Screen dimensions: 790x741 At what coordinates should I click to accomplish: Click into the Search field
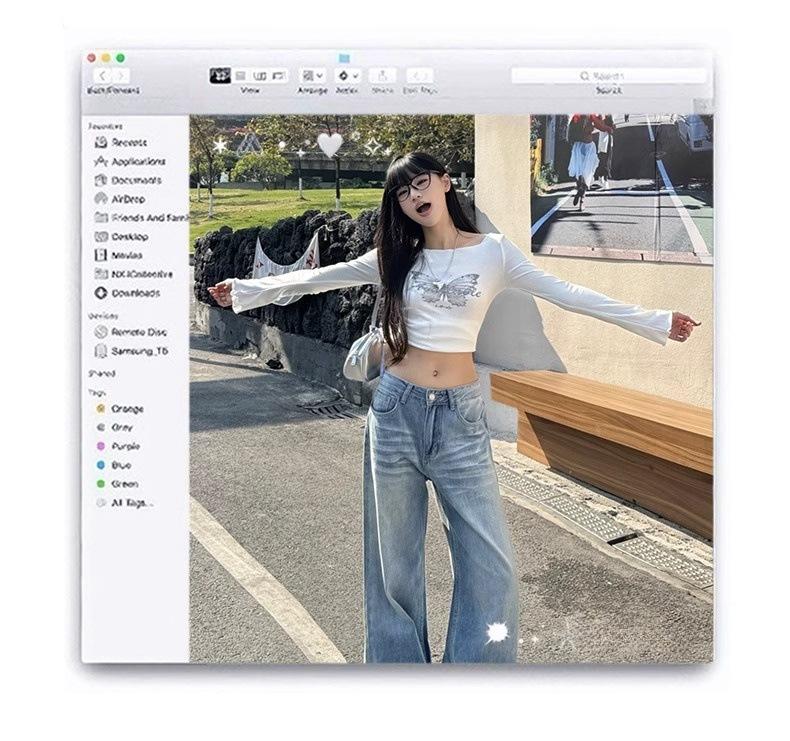tap(608, 76)
